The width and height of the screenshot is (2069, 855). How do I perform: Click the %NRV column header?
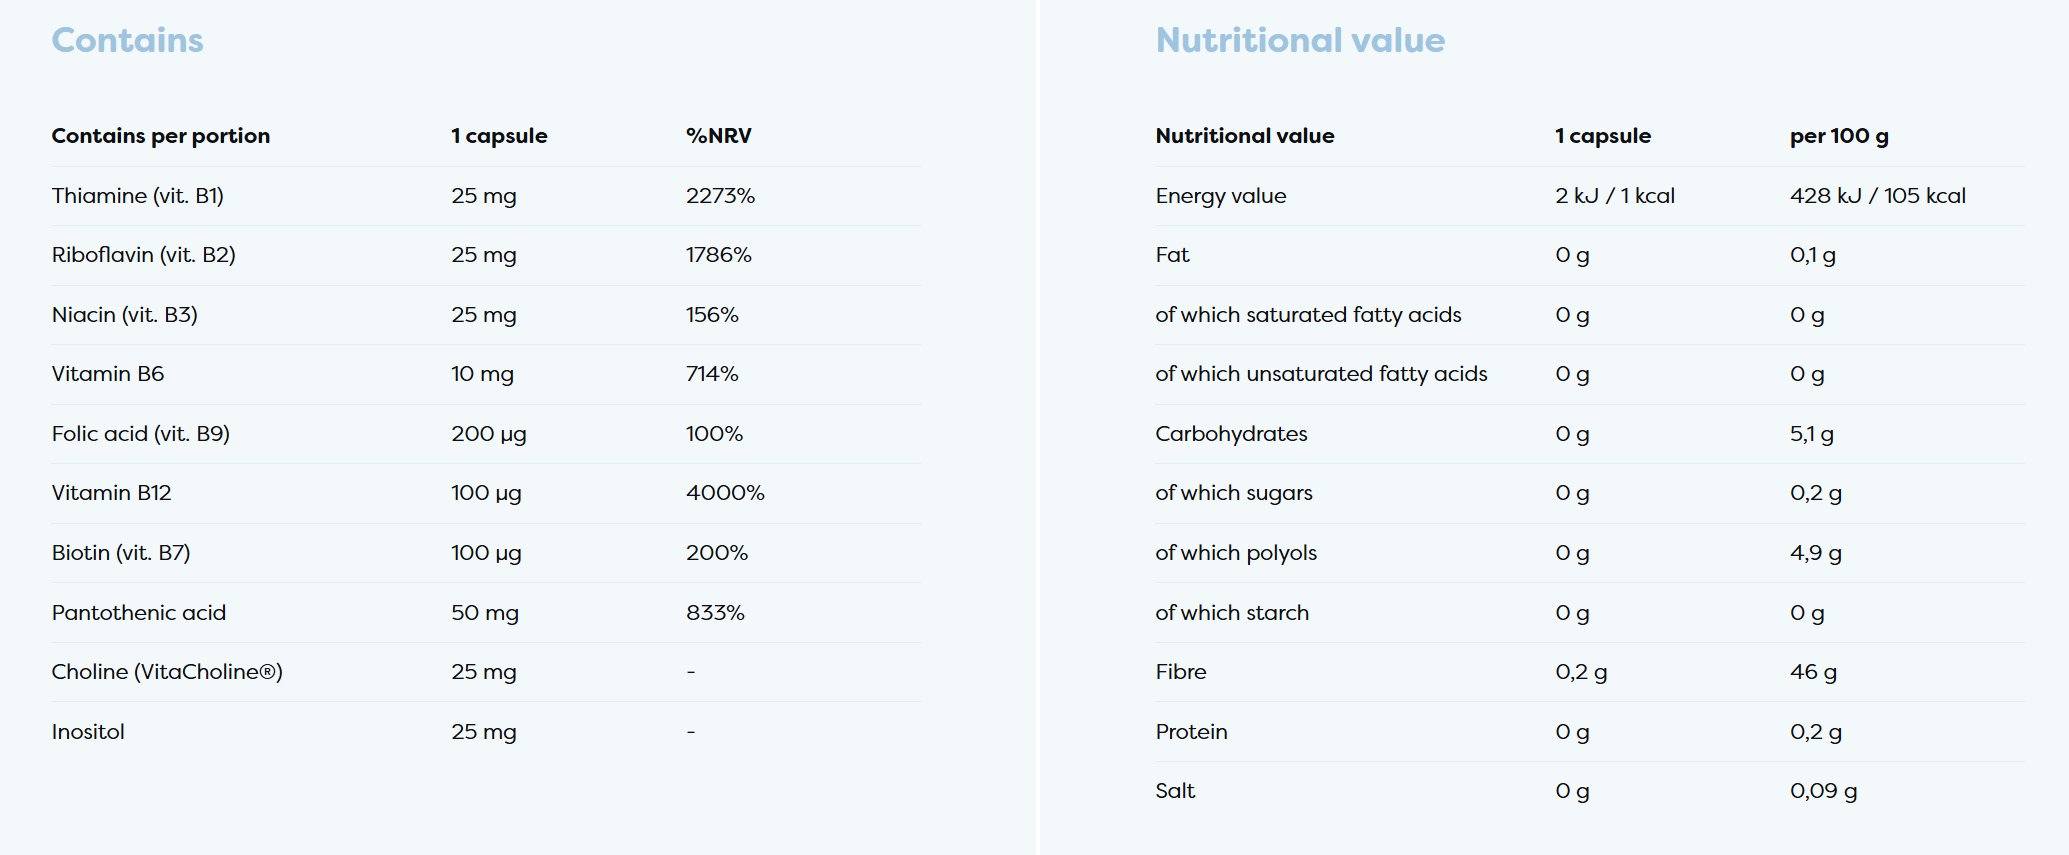(x=718, y=136)
